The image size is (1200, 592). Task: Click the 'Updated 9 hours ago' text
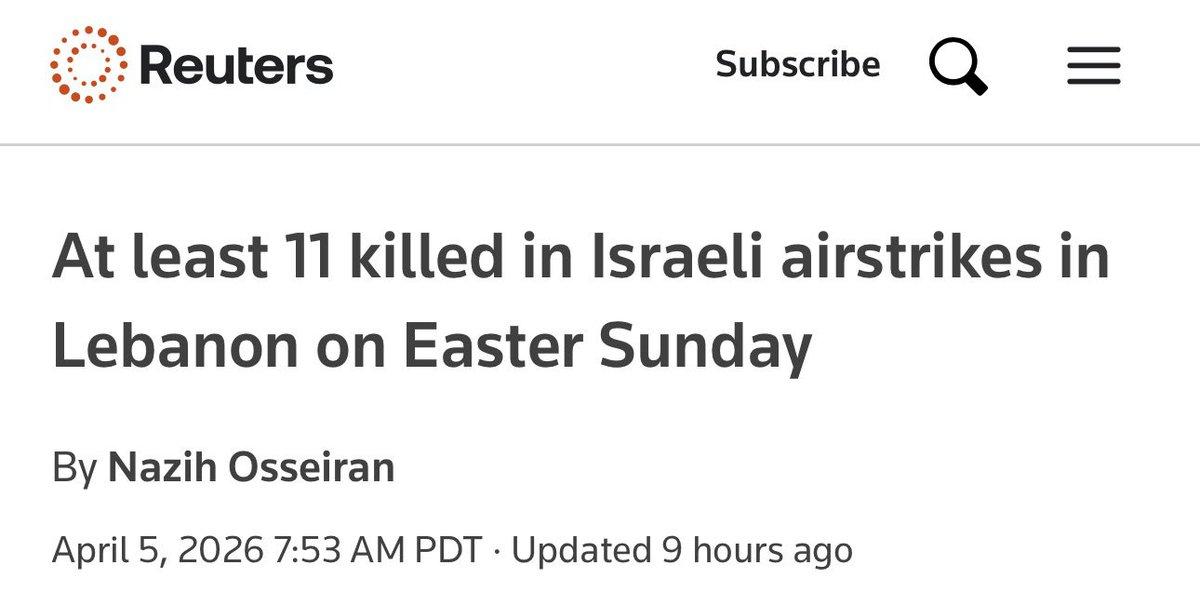682,550
